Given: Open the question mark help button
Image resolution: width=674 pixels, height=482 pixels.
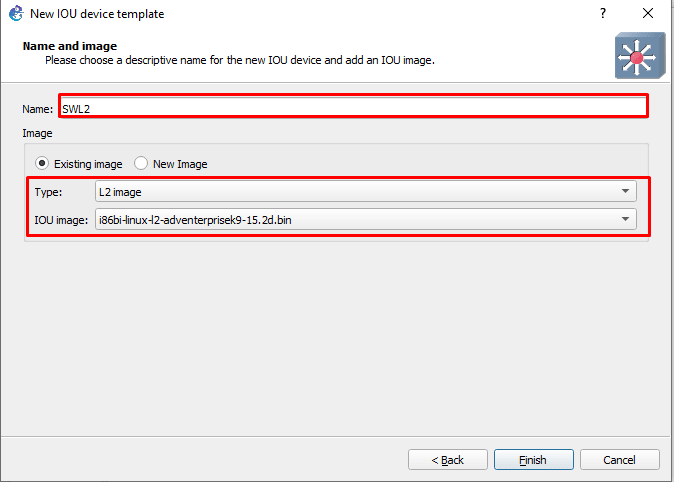Looking at the screenshot, I should click(x=603, y=13).
